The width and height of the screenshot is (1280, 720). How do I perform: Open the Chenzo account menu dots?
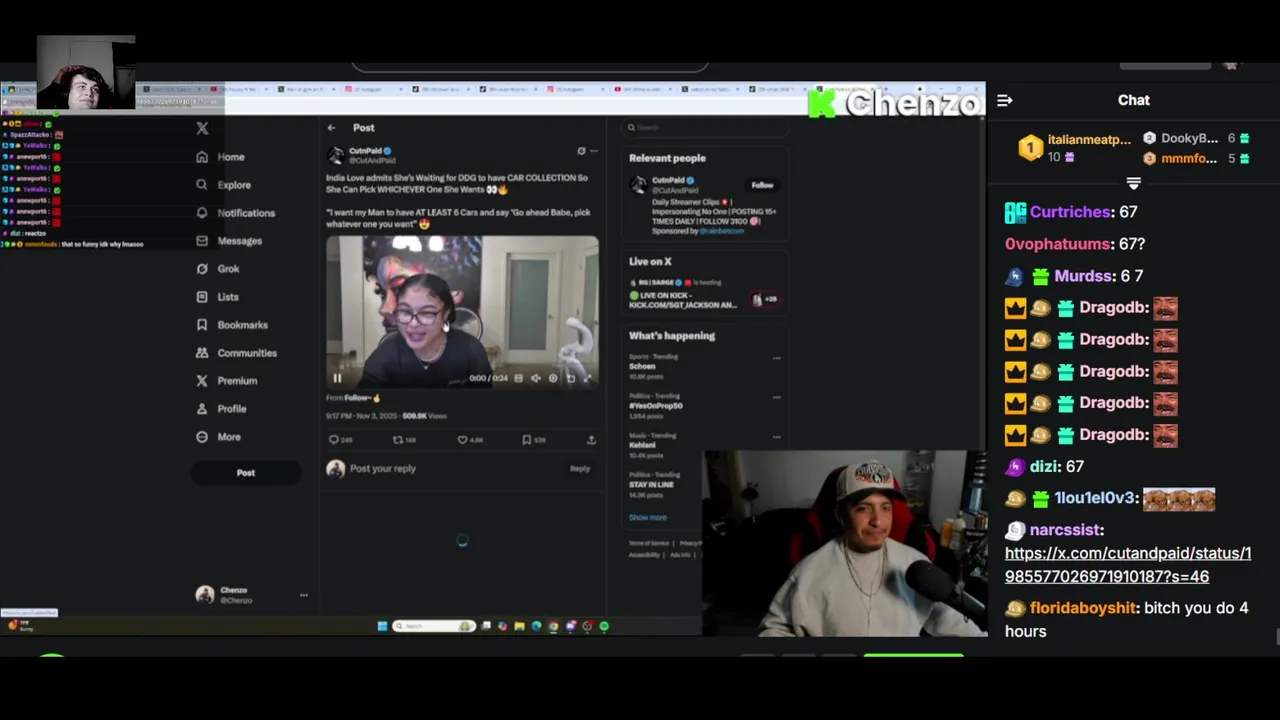tap(304, 595)
